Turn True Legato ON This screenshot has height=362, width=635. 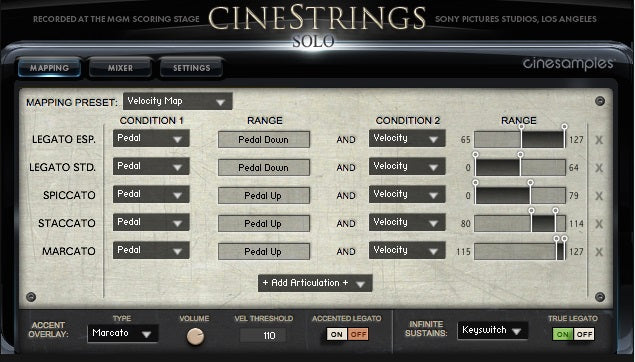click(563, 334)
